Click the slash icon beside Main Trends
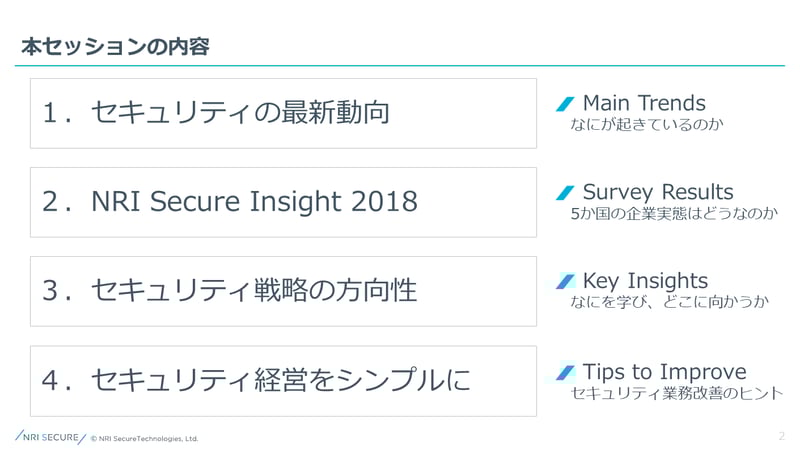800x450 pixels. [x=565, y=104]
